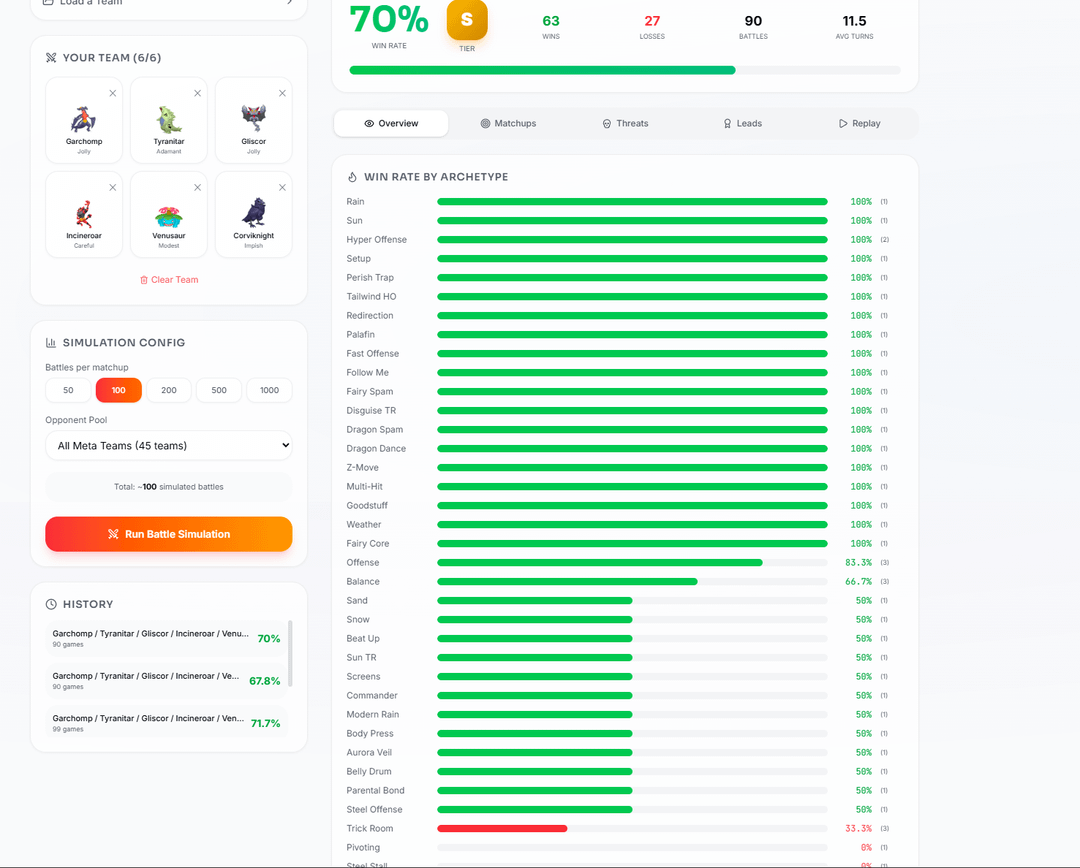Click the Corviknight sprite icon
Viewport: 1080px width, 868px height.
pos(254,213)
